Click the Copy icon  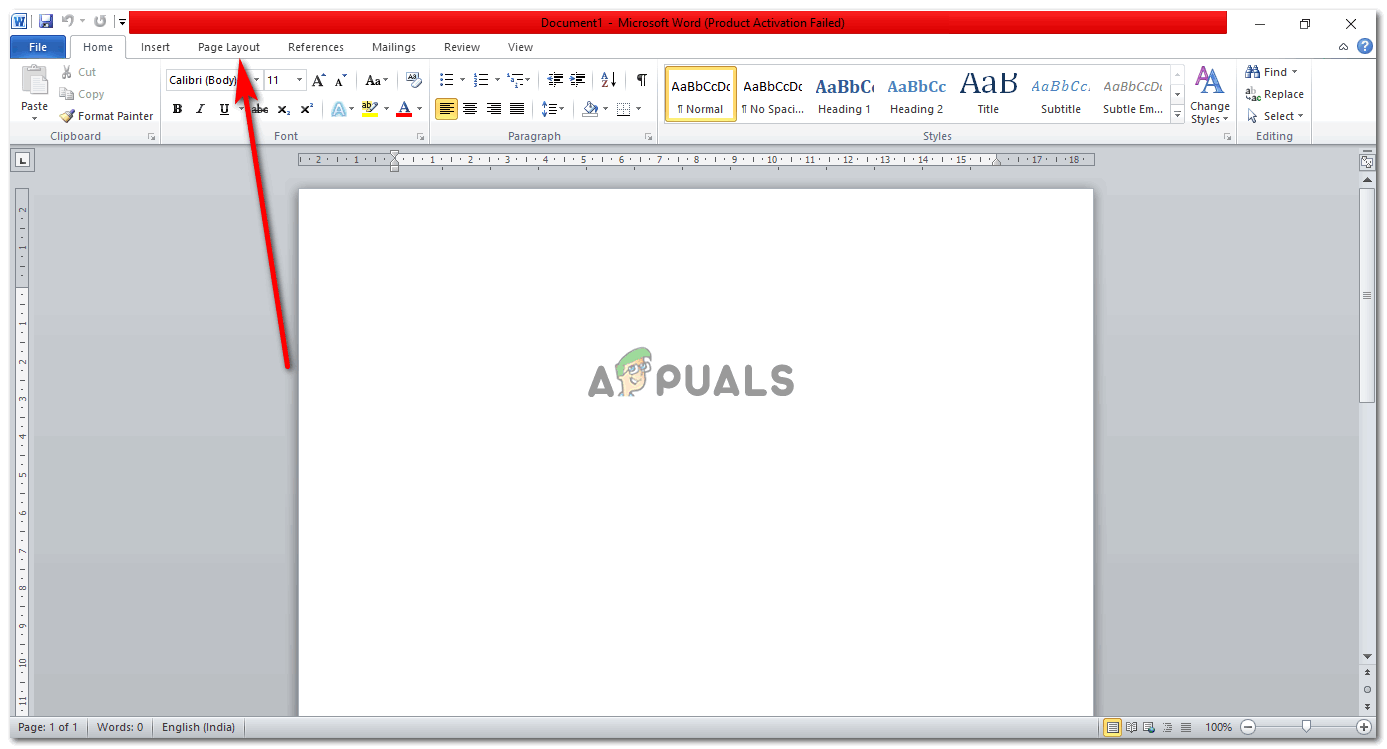(x=67, y=94)
